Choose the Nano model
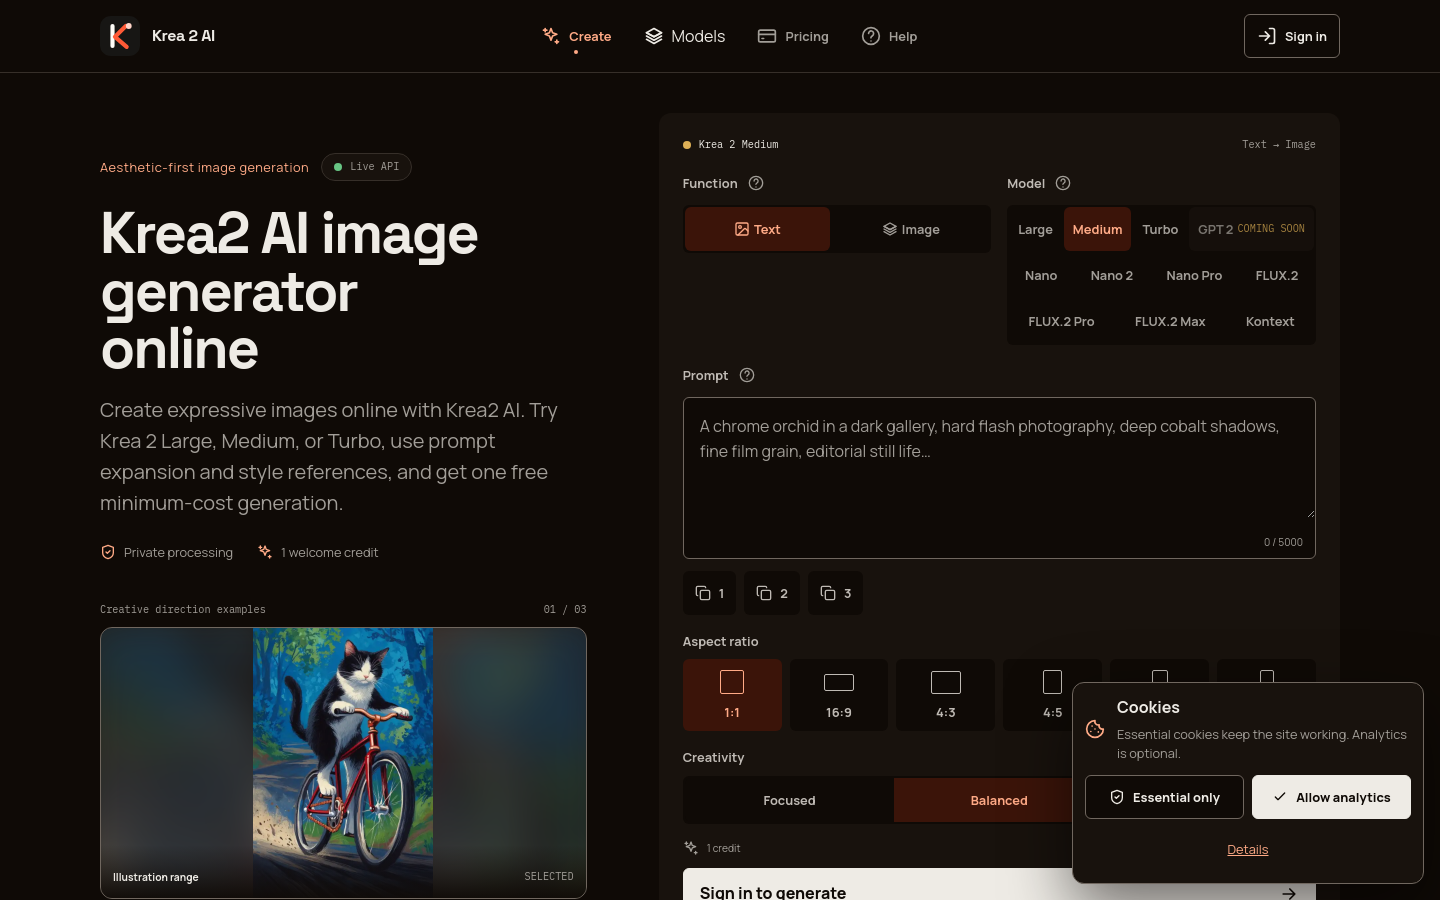The image size is (1440, 900). click(1041, 275)
